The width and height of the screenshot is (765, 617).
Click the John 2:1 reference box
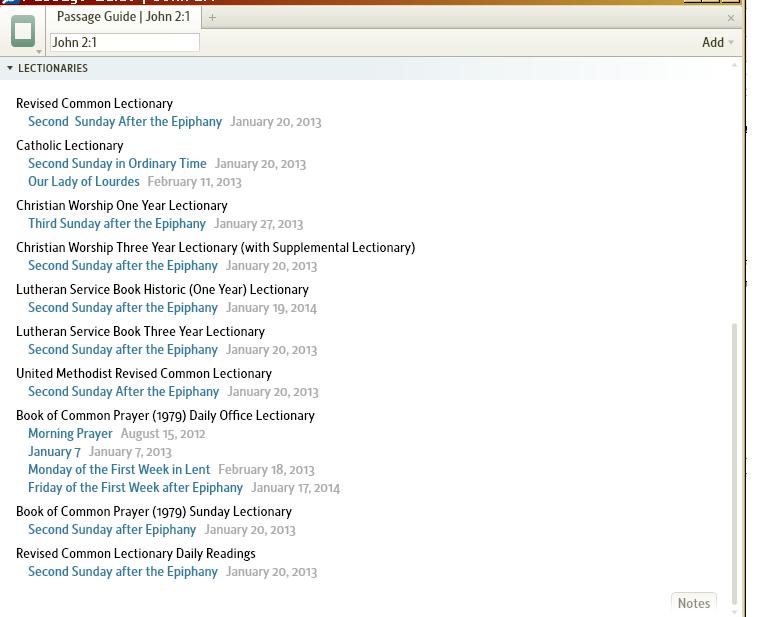click(x=125, y=42)
